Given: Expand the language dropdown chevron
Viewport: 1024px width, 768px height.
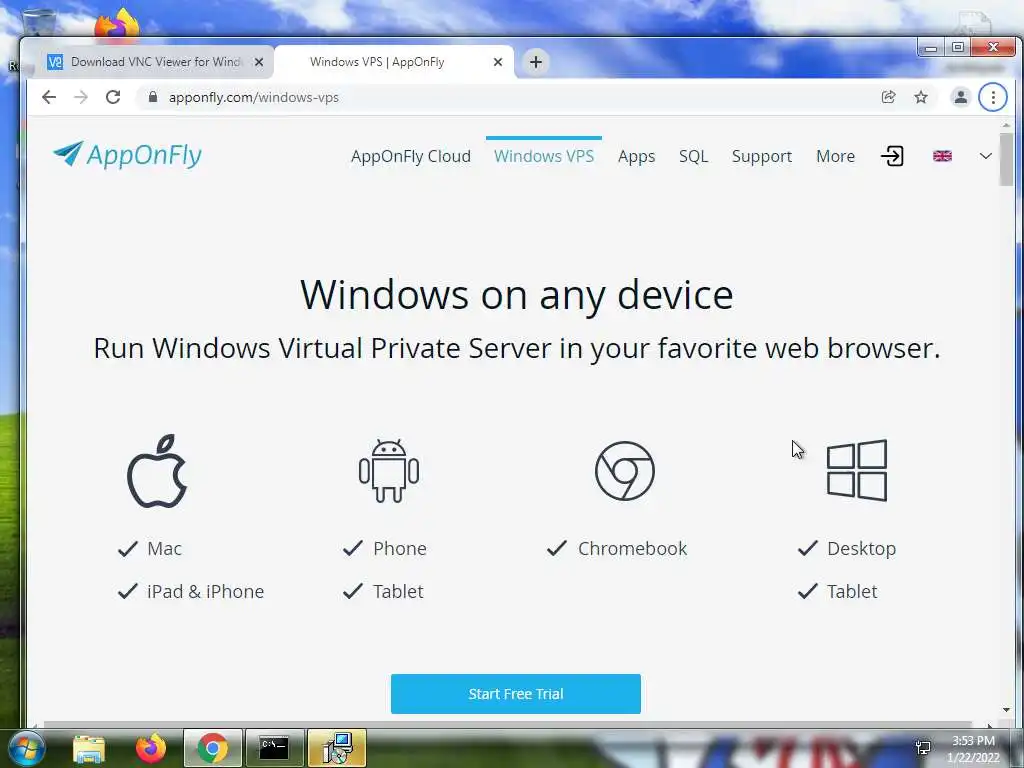Looking at the screenshot, I should tap(985, 156).
